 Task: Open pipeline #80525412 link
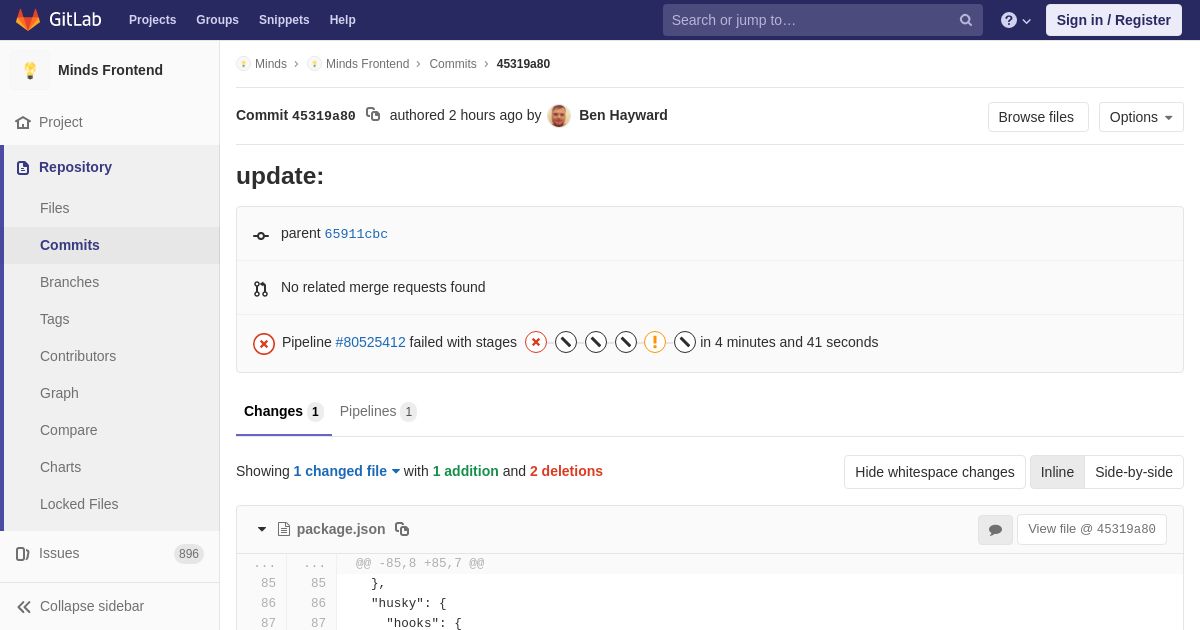pos(370,342)
